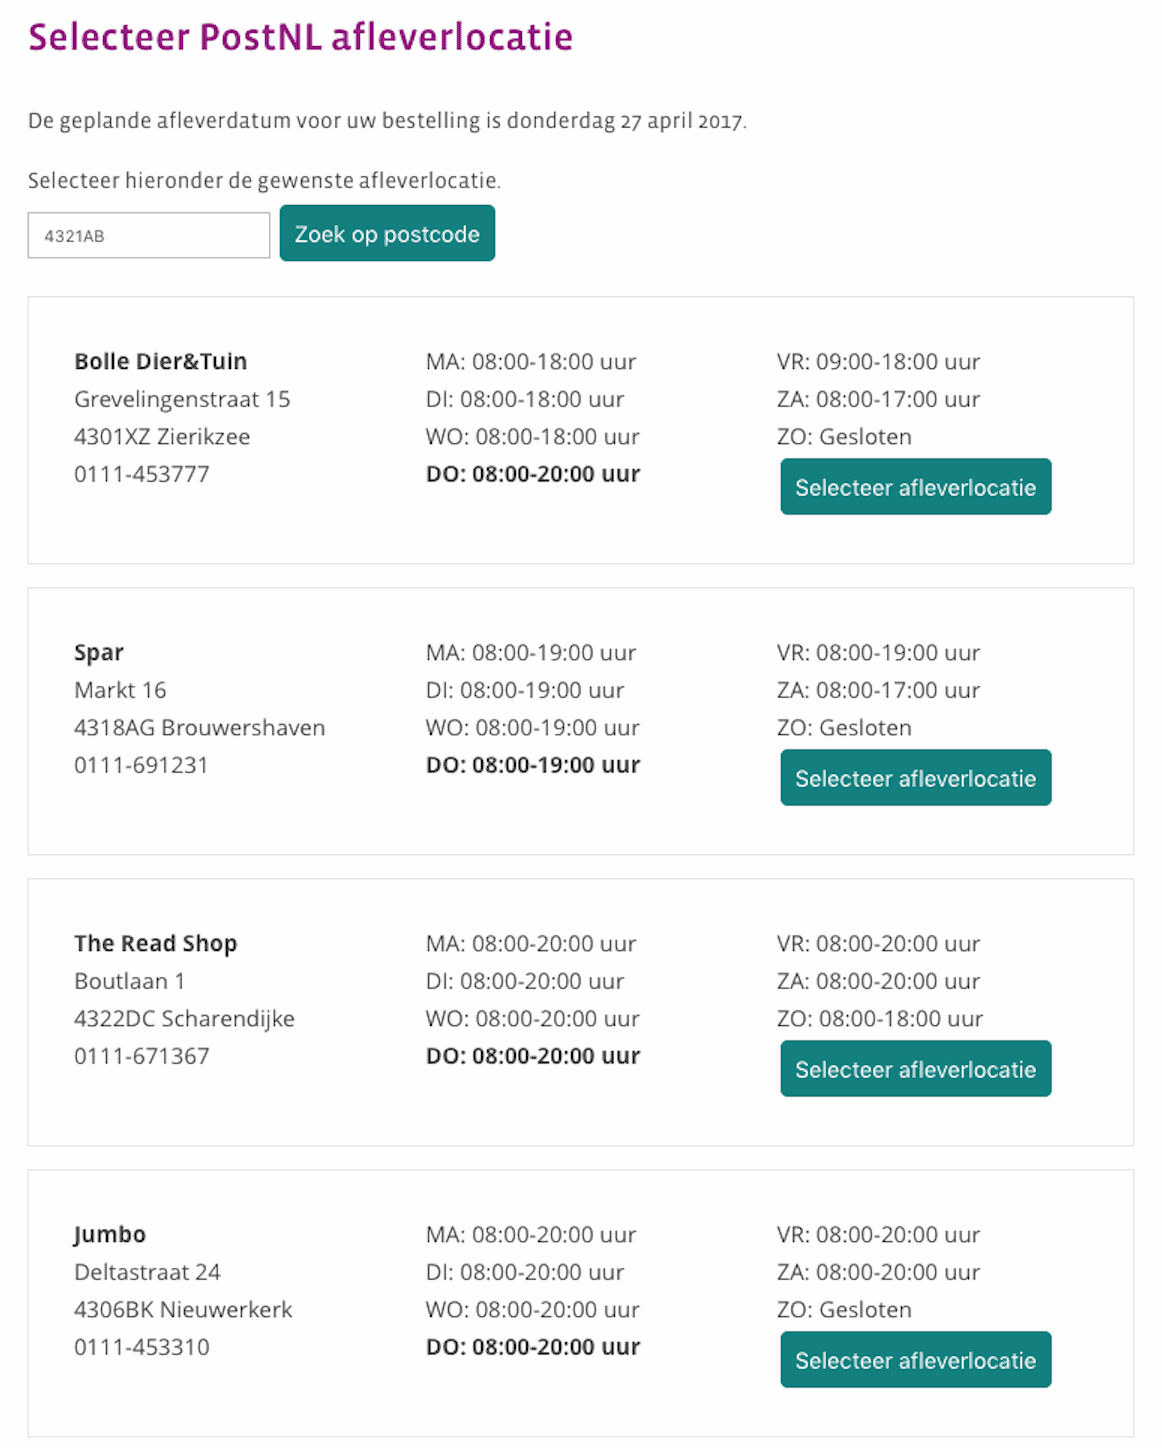Click the postcode input field containing 4321AB

pos(149,235)
